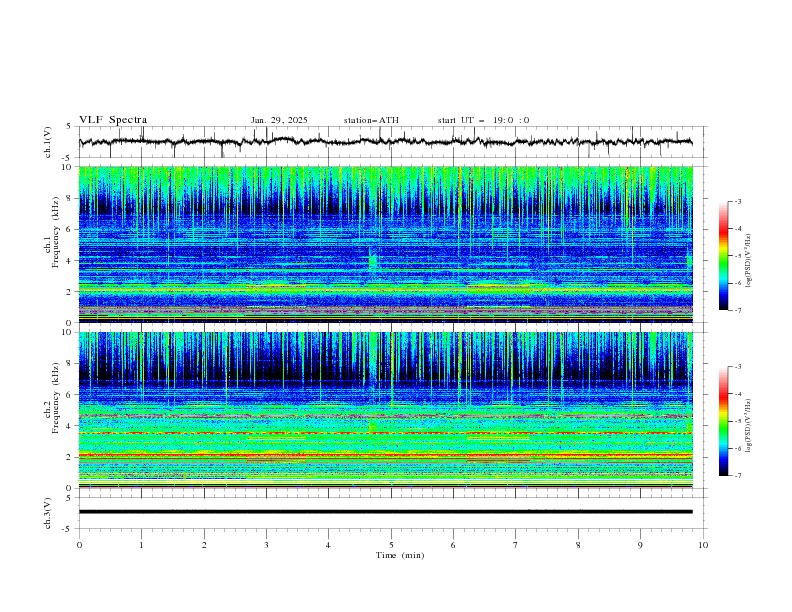Click time axis tick label "0"

pos(79,545)
